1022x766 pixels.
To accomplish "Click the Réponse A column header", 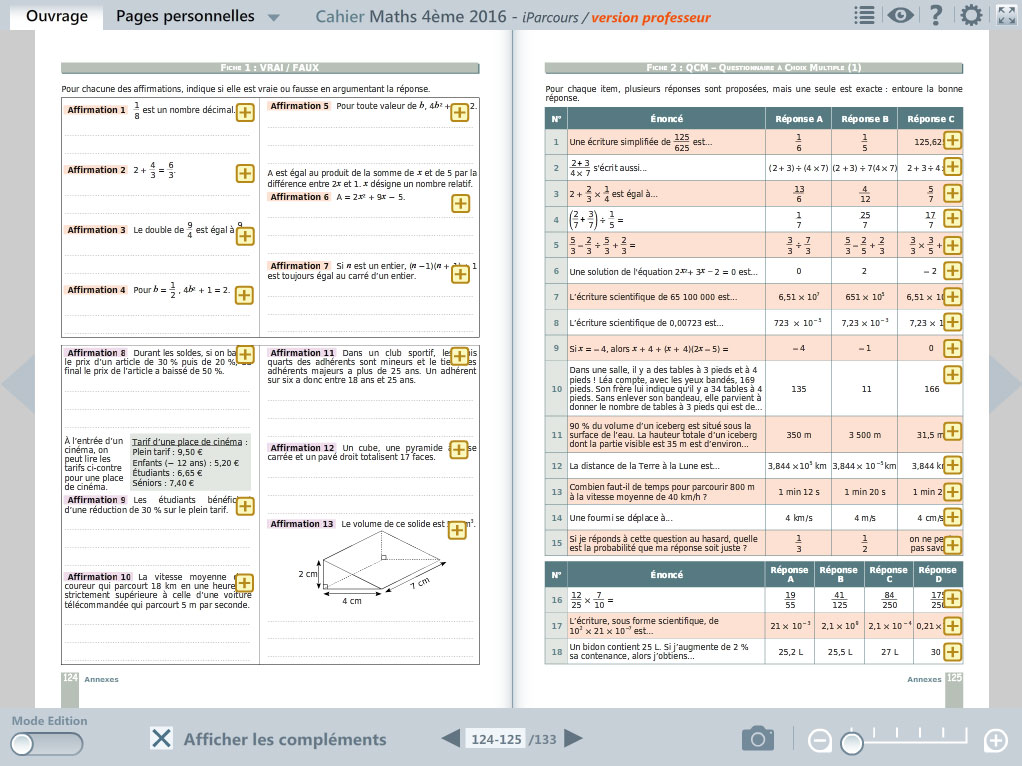I will click(798, 119).
